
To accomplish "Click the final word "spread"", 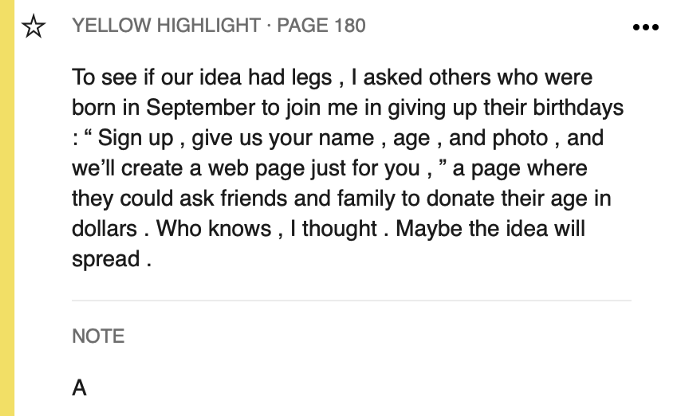I will point(106,260).
